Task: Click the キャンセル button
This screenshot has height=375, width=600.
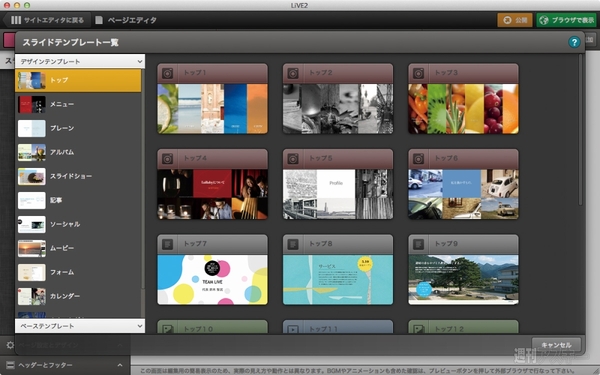Action: pyautogui.click(x=556, y=345)
